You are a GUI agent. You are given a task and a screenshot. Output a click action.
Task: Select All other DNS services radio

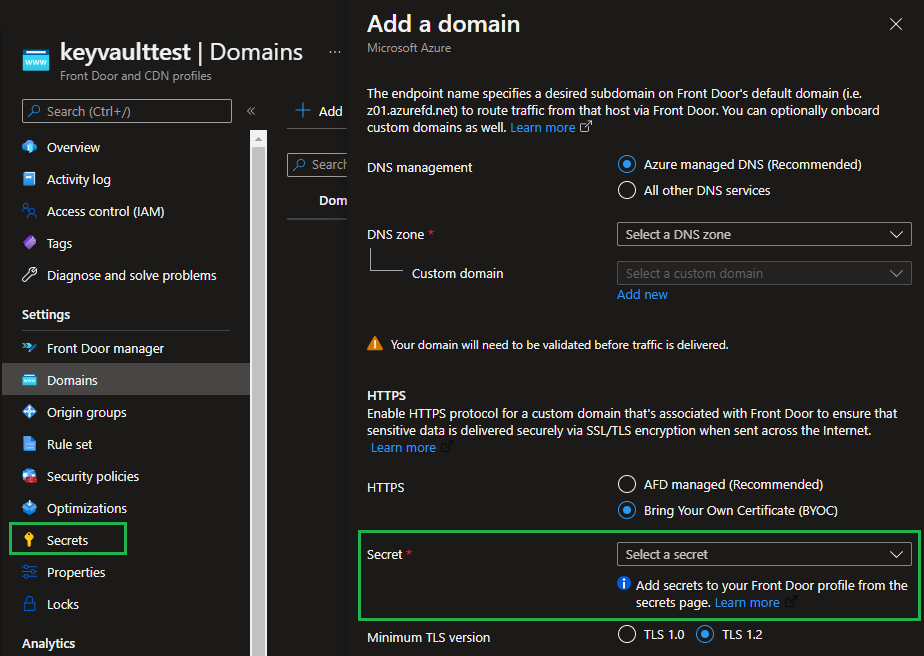click(x=626, y=190)
